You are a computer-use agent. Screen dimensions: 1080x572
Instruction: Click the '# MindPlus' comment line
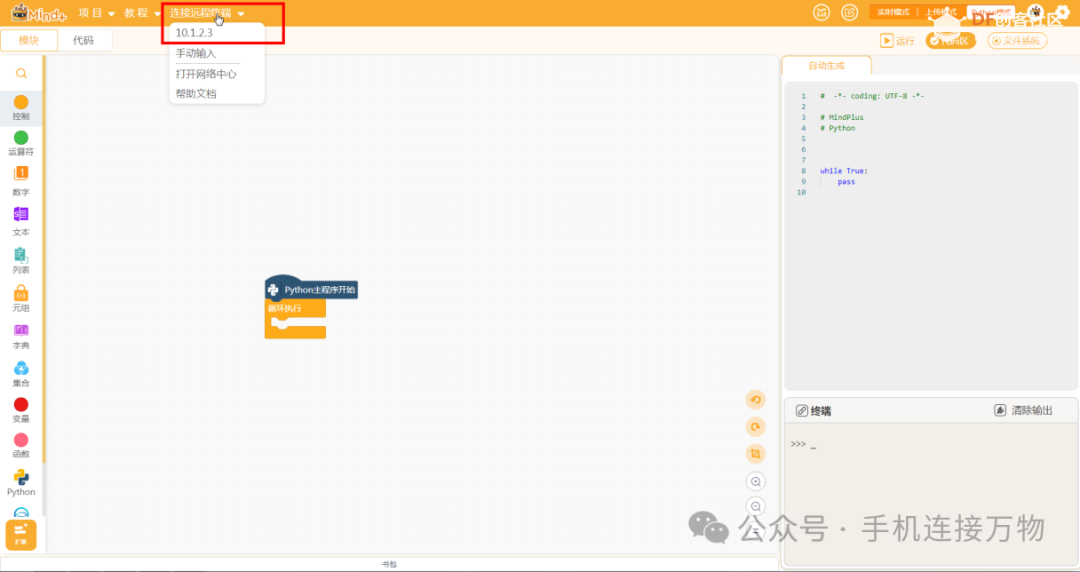(x=842, y=117)
